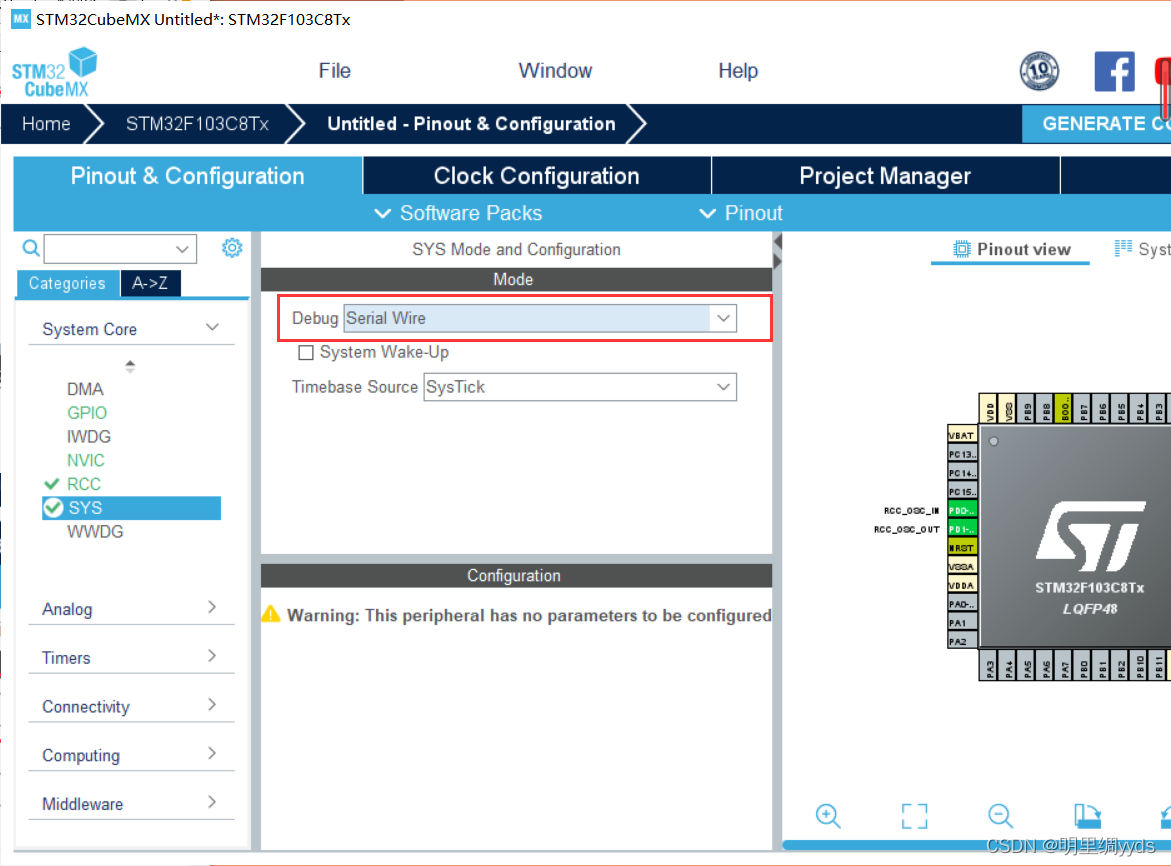
Task: Go to Home breadcrumb
Action: pyautogui.click(x=46, y=124)
